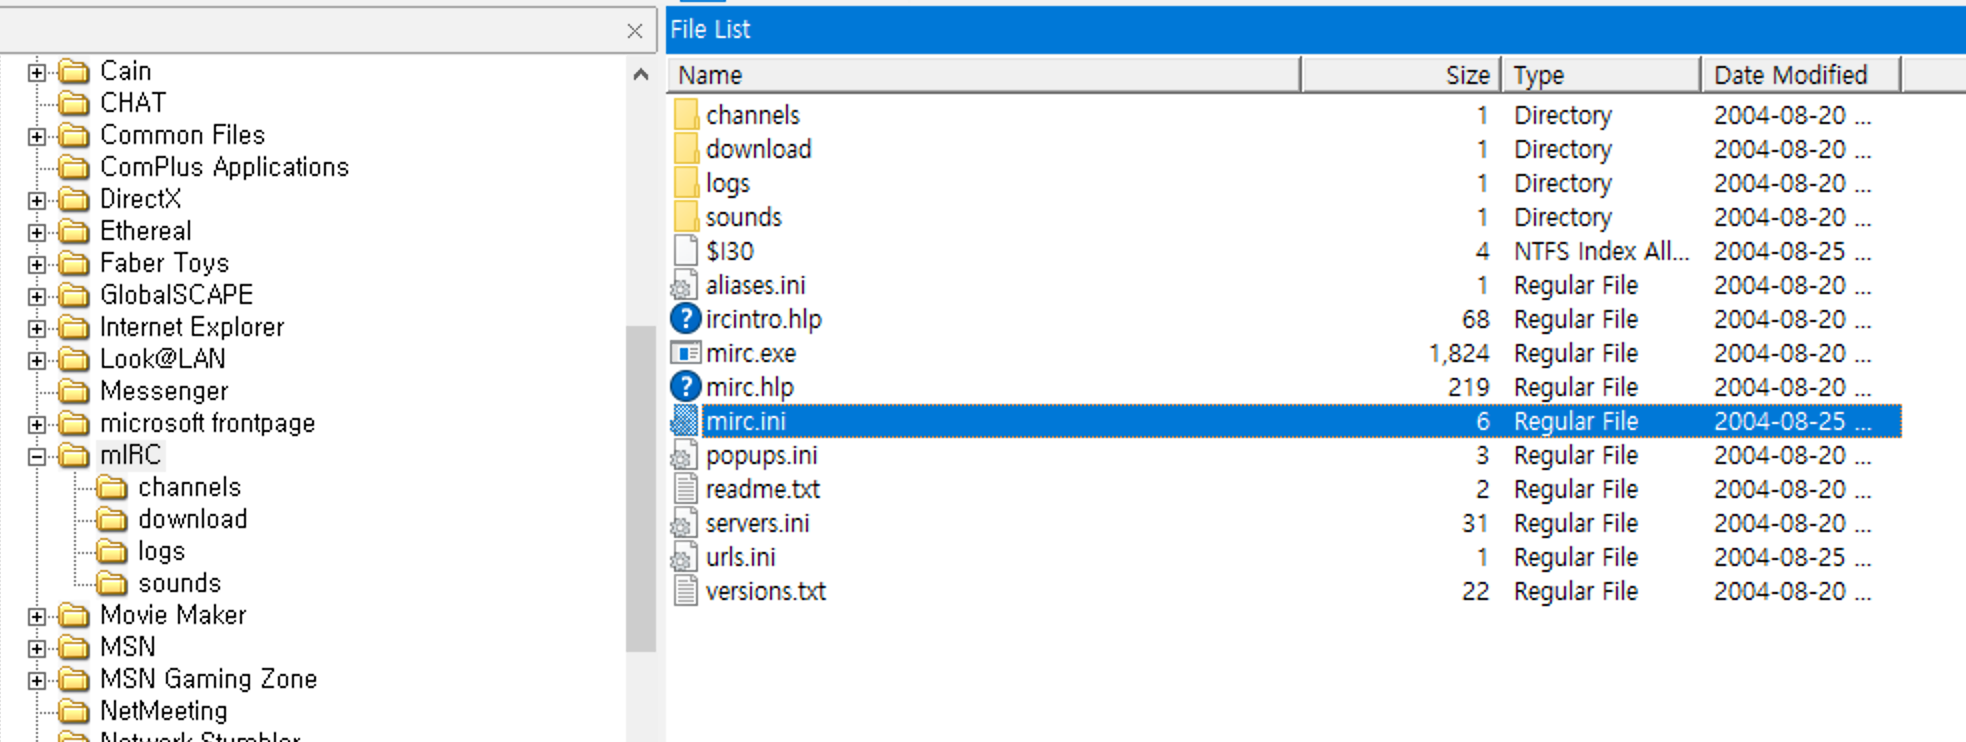Click the mirc.exe application icon

685,353
